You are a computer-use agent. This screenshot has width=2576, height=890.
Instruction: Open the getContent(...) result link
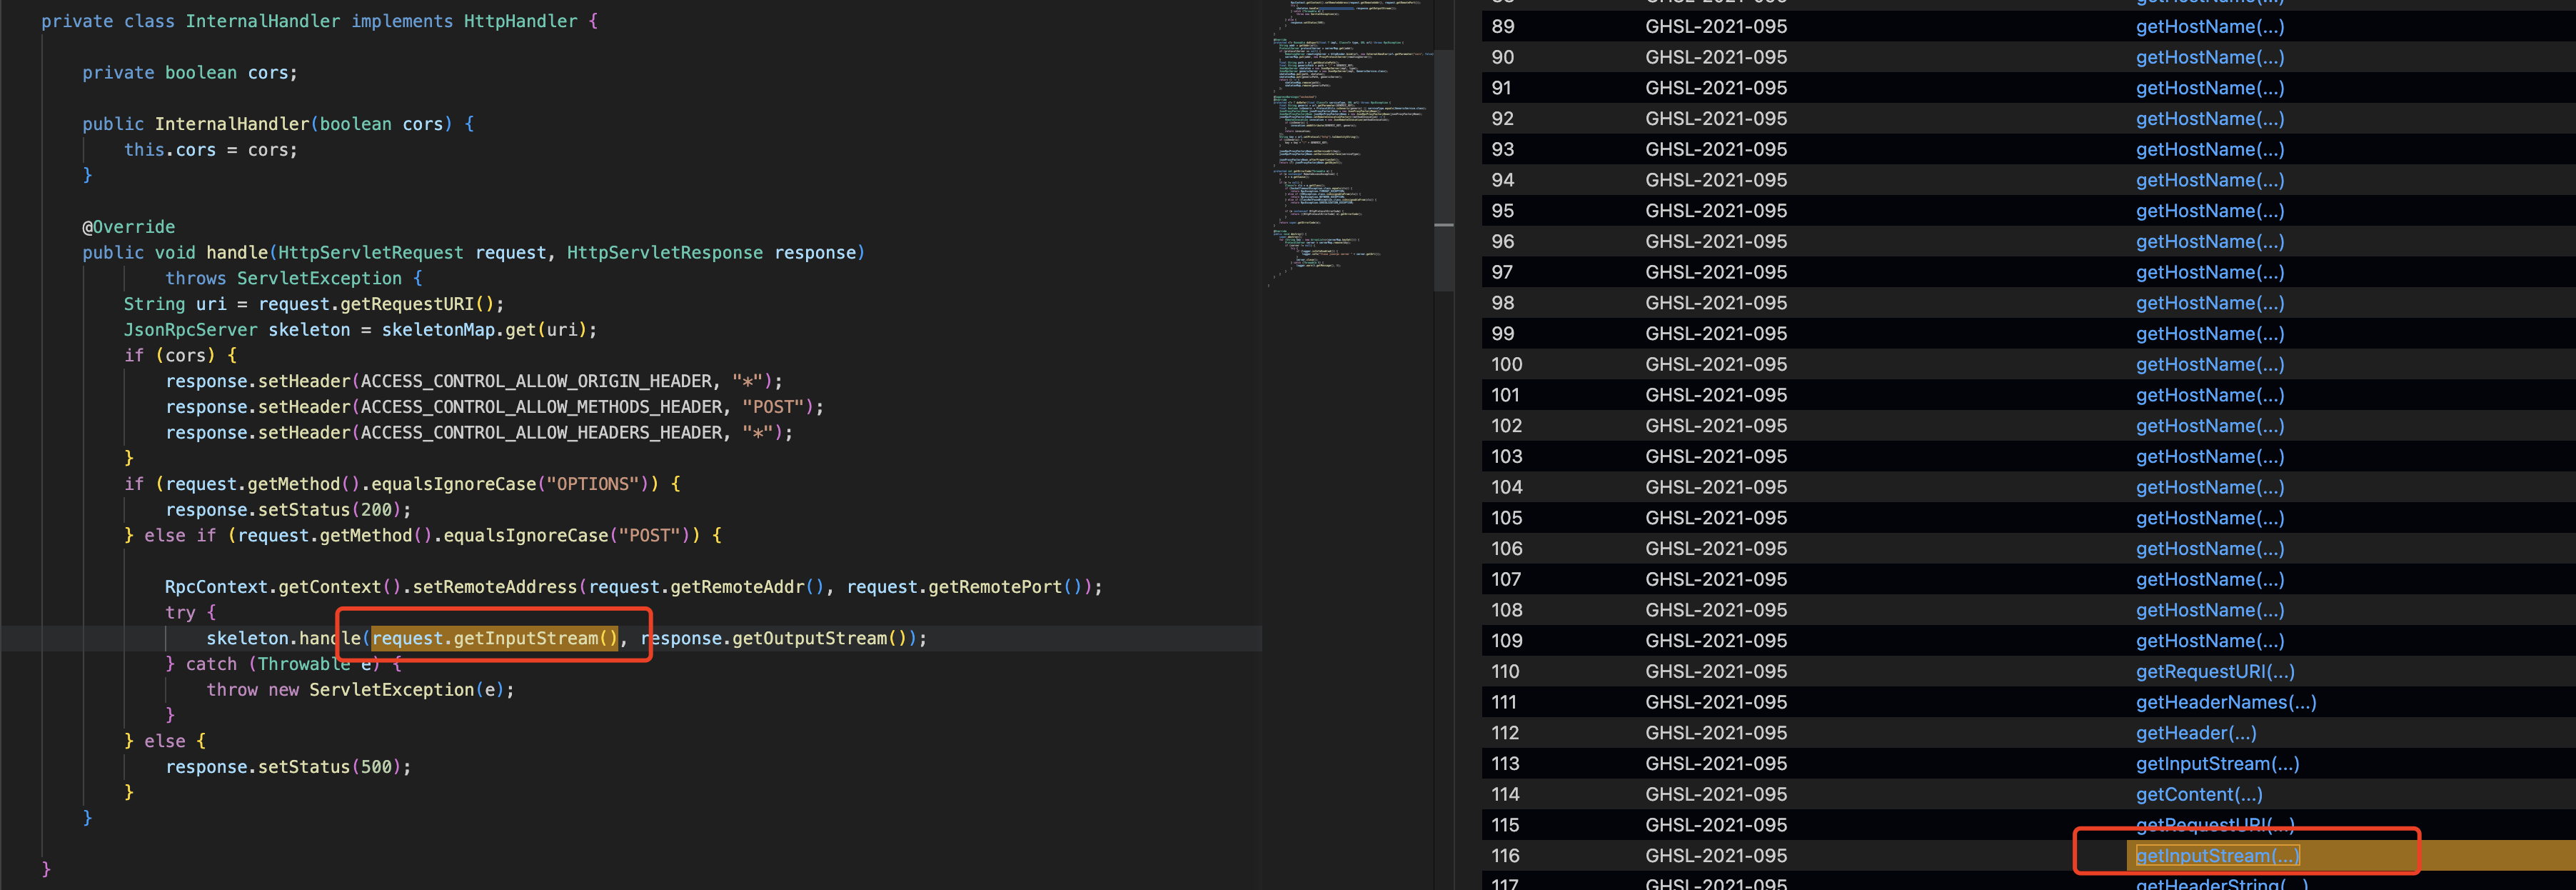click(2199, 795)
